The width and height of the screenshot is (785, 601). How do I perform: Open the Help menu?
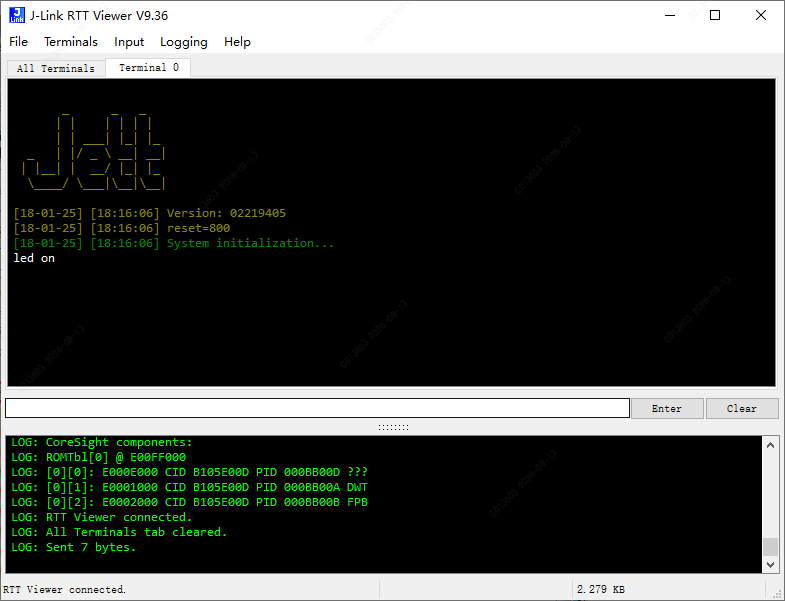click(x=237, y=42)
